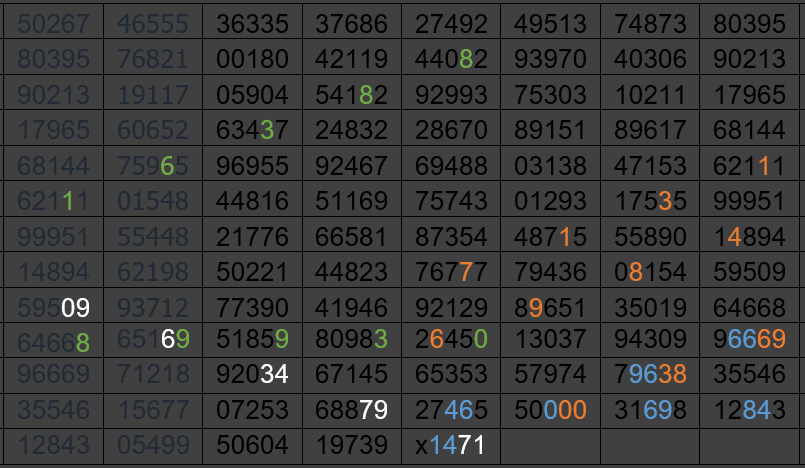Select cell 08154 with orange digit

(650, 270)
